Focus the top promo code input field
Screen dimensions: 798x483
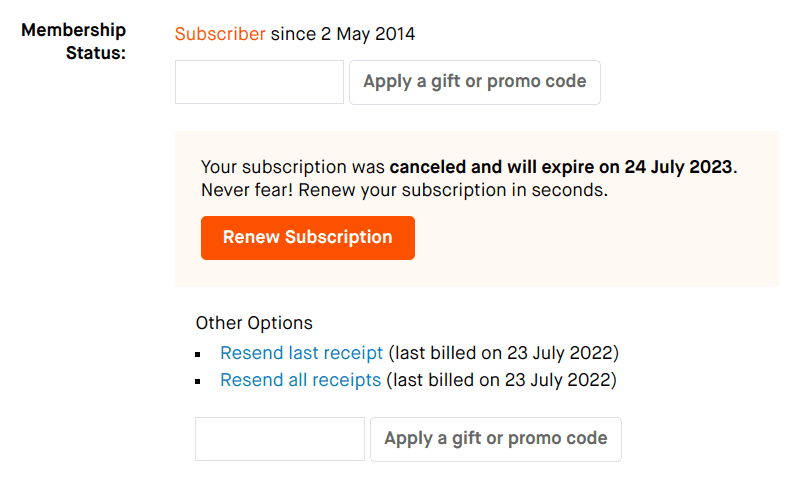coord(259,82)
